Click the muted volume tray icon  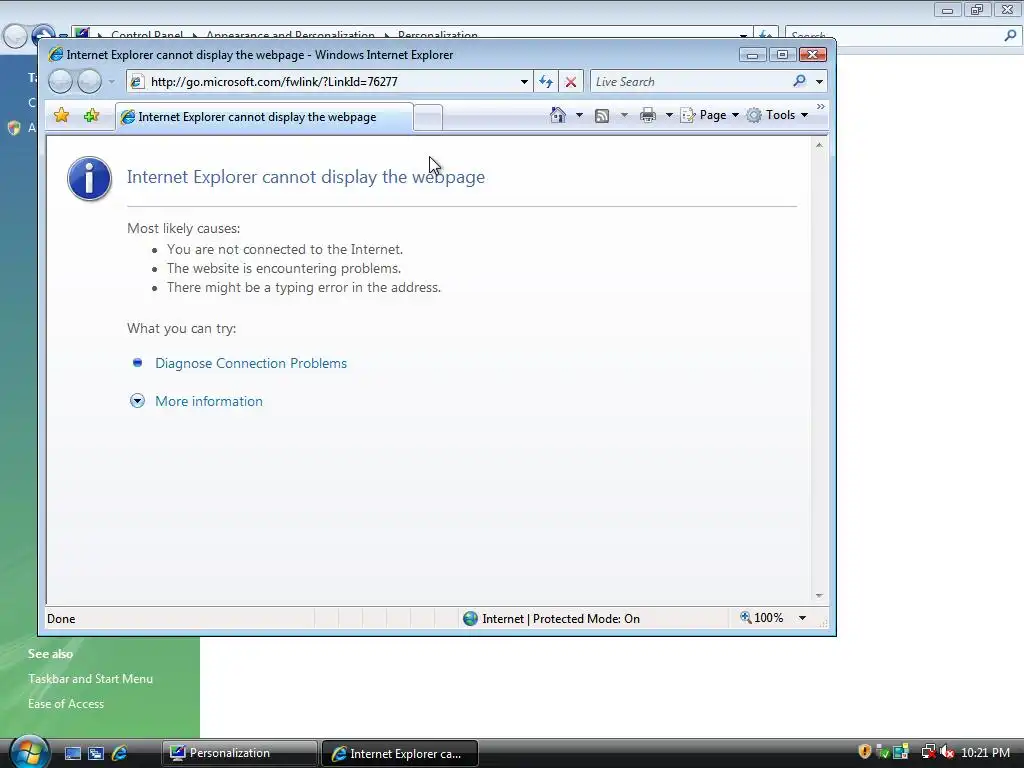point(947,752)
